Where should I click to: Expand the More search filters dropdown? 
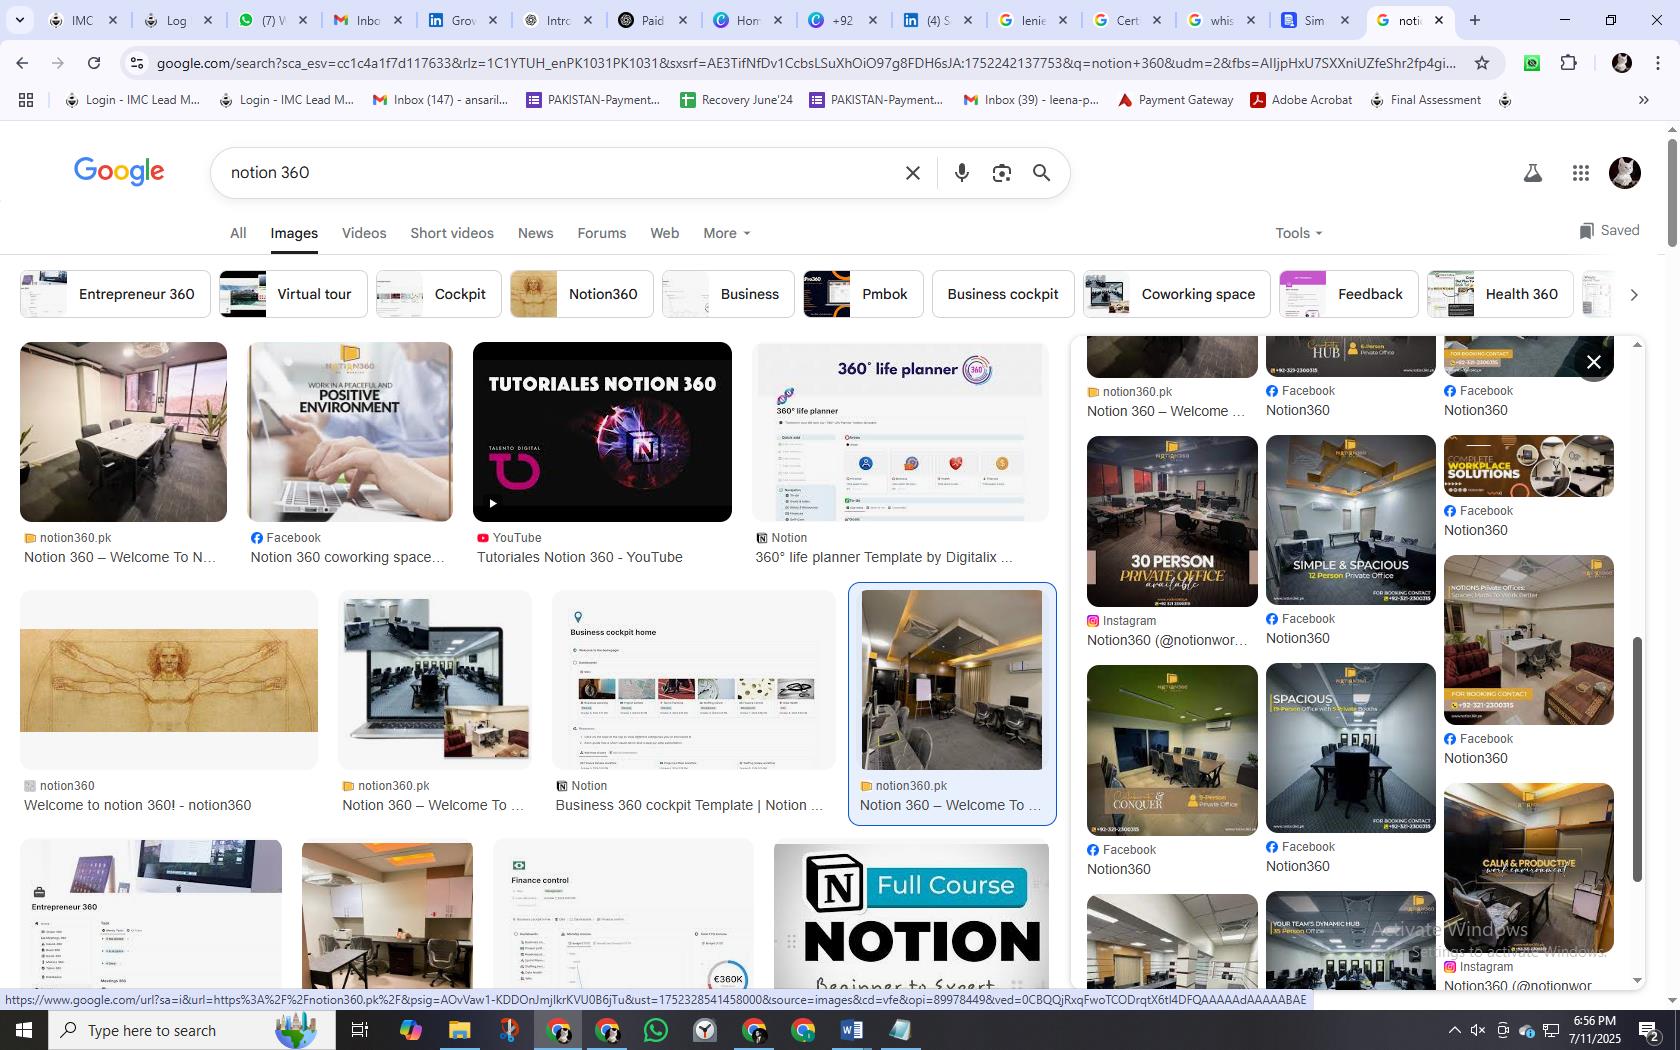(x=726, y=233)
